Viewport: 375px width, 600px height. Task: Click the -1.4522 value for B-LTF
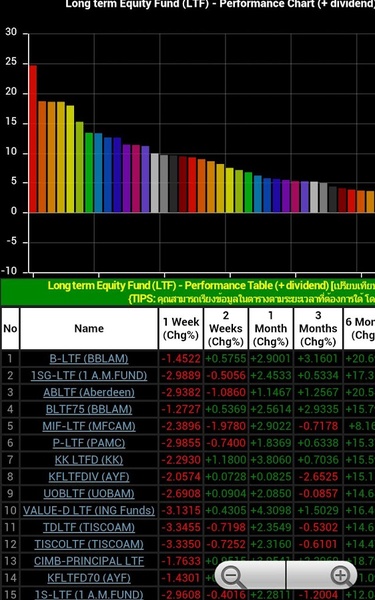coord(181,359)
